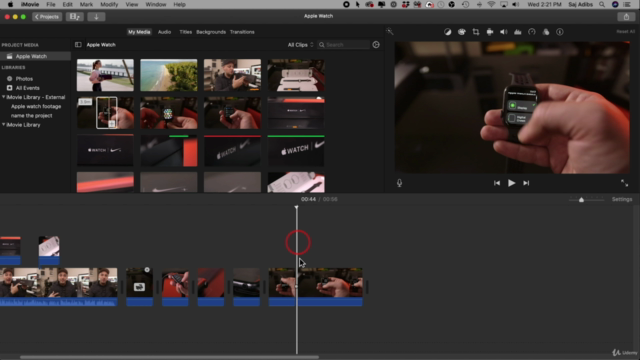The image size is (640, 360).
Task: Open the volume adjustment tool
Action: [x=504, y=32]
